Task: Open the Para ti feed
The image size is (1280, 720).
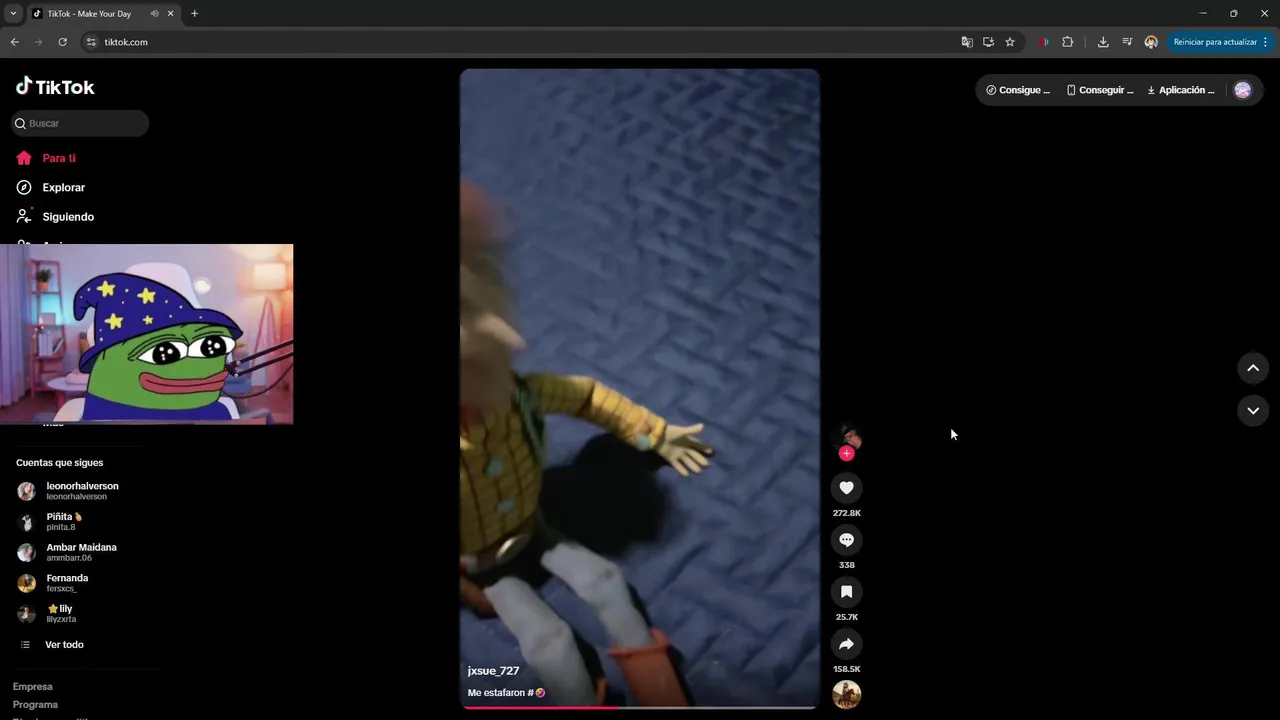Action: coord(46,158)
